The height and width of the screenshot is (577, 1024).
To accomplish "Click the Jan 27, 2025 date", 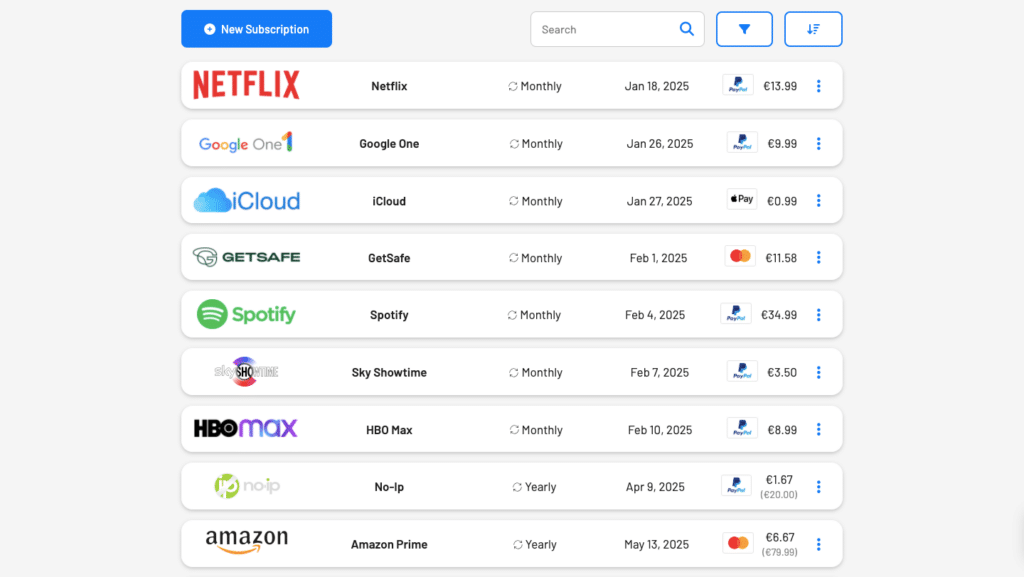I will click(x=660, y=201).
